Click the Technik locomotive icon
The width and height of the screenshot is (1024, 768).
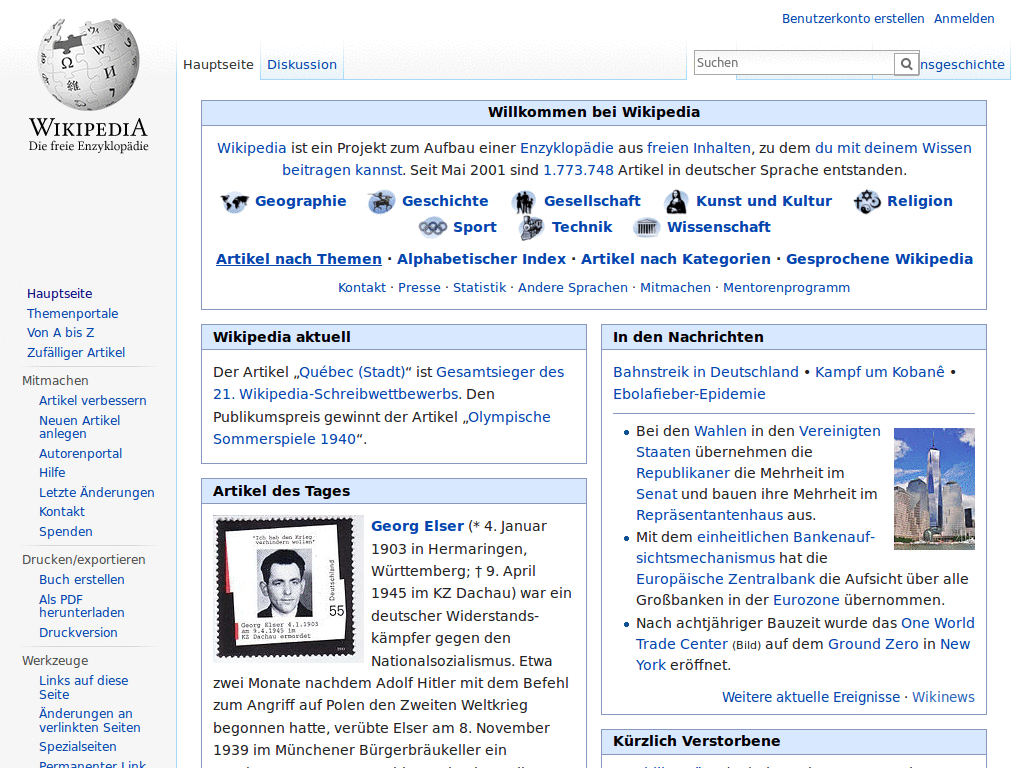pyautogui.click(x=531, y=227)
